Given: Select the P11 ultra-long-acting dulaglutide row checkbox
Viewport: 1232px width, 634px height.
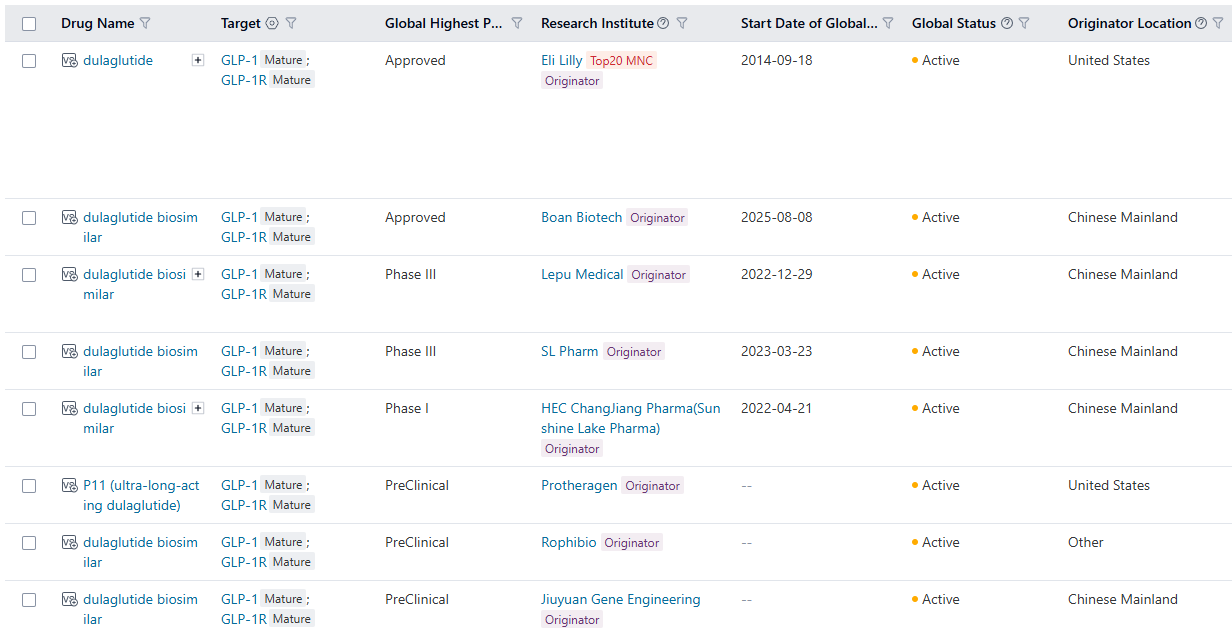Looking at the screenshot, I should (x=29, y=486).
